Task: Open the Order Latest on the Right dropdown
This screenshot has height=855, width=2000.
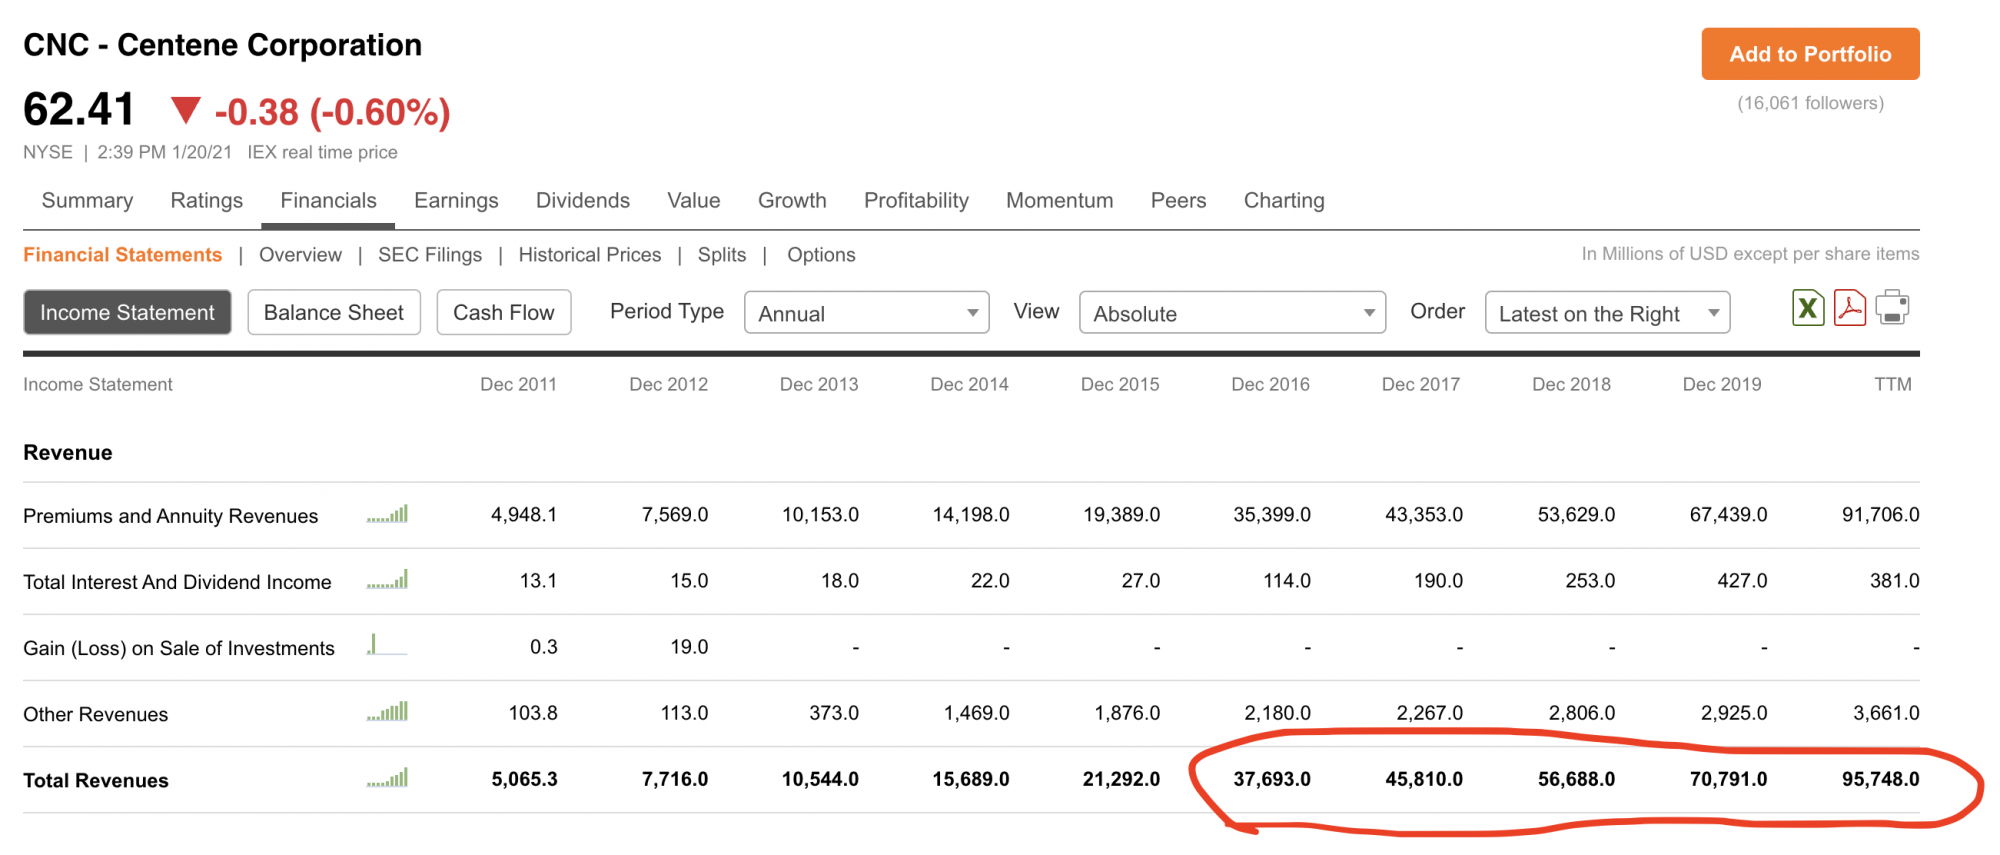Action: coord(1607,313)
